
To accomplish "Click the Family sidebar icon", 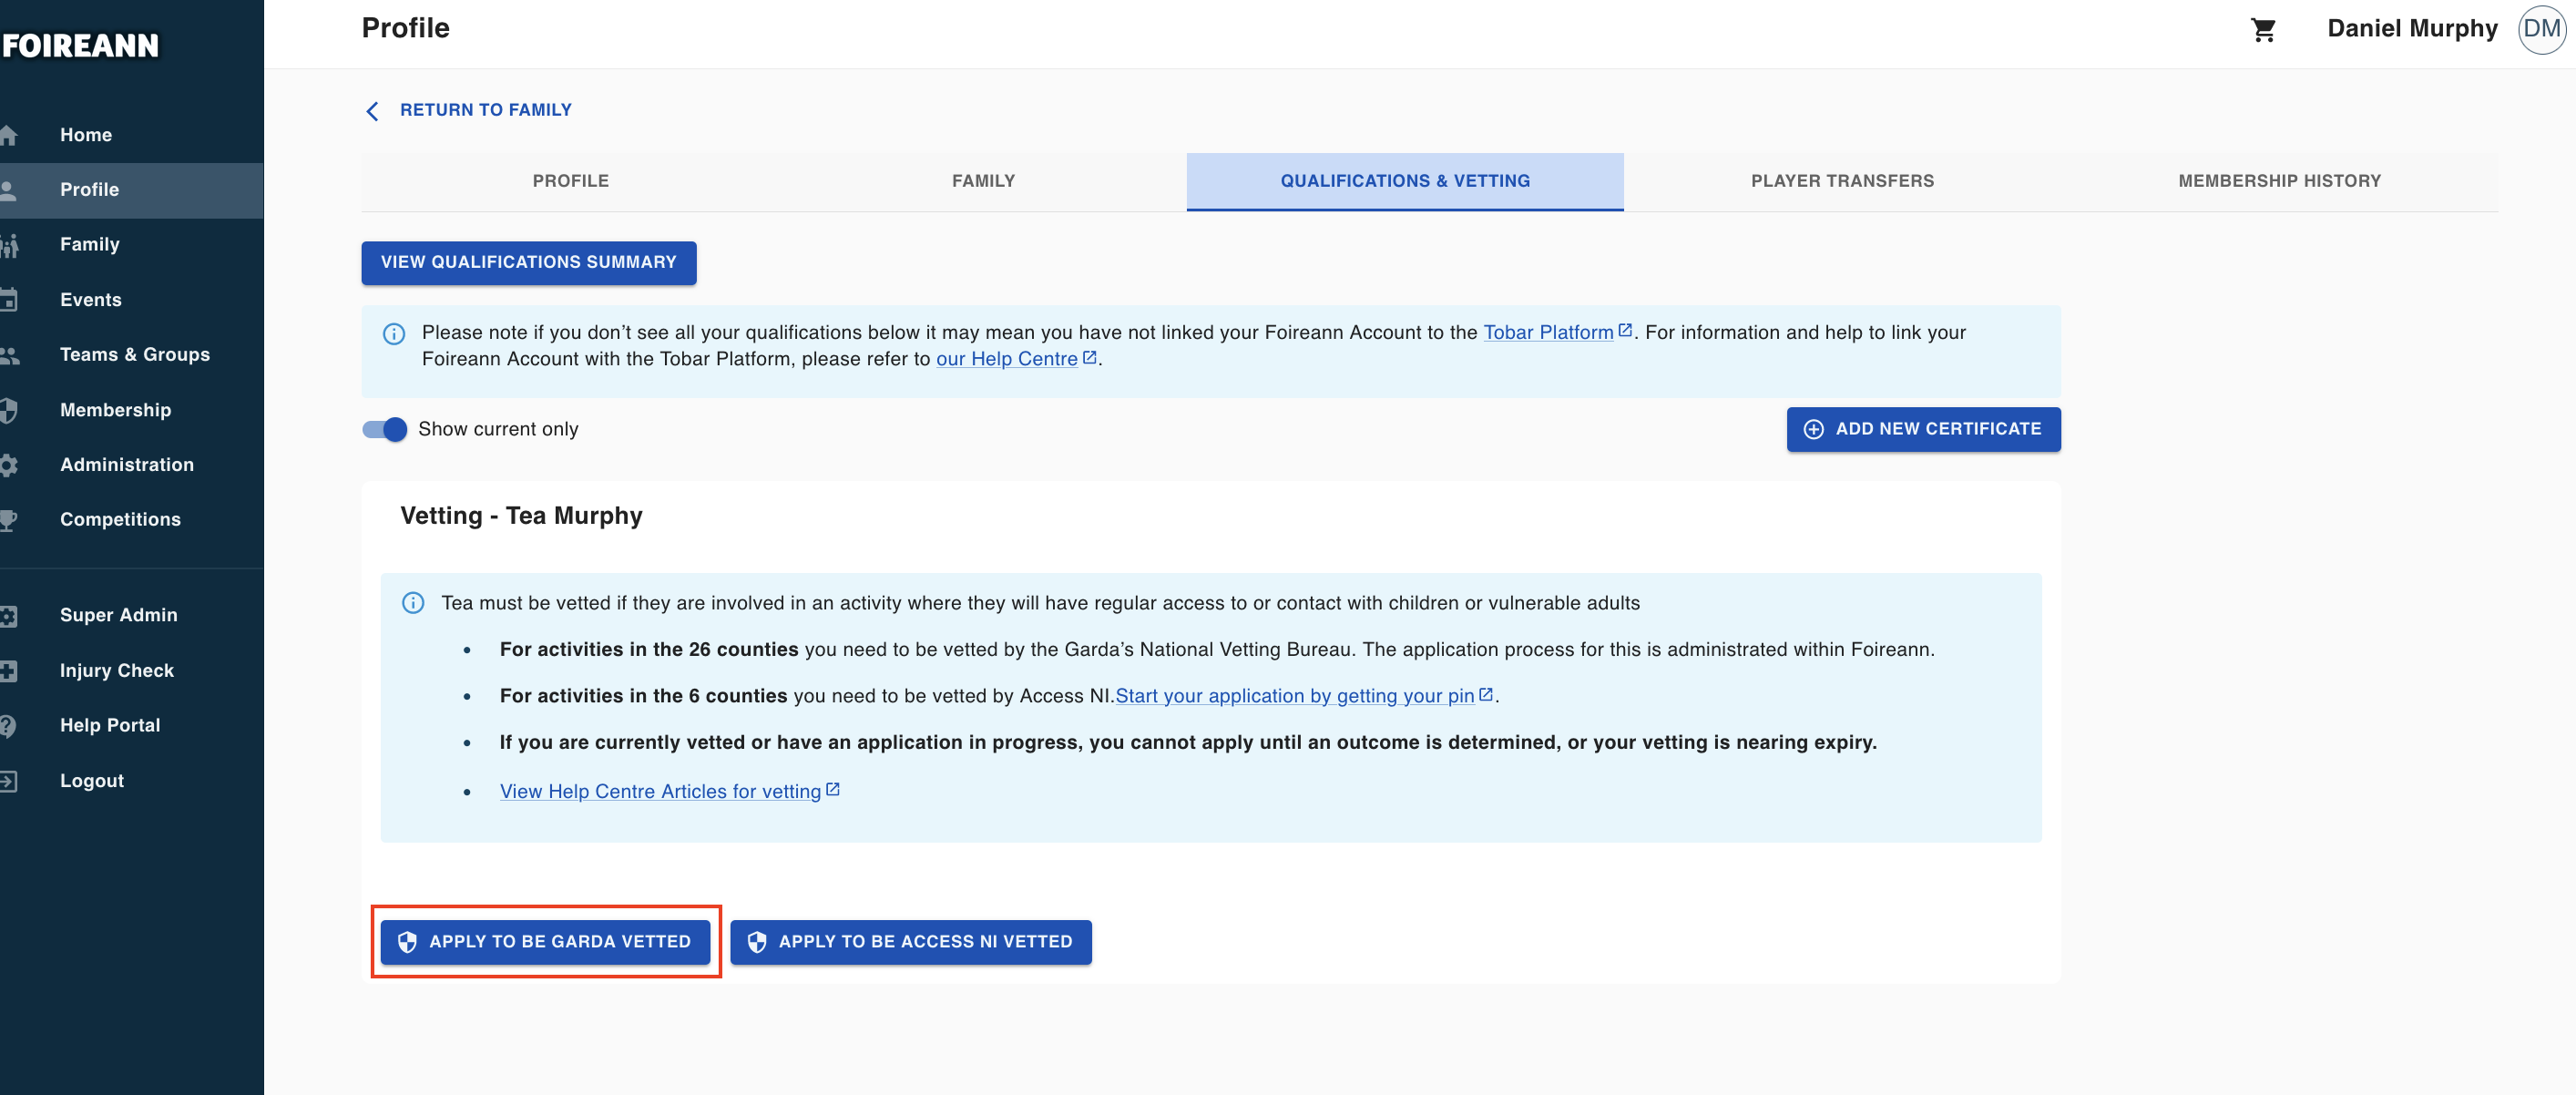I will pyautogui.click(x=9, y=245).
